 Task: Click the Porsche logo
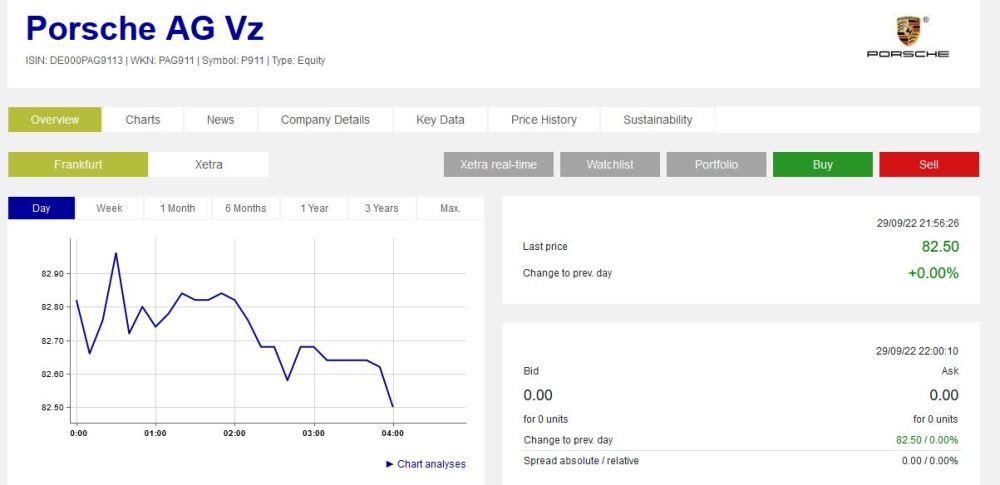[x=908, y=37]
